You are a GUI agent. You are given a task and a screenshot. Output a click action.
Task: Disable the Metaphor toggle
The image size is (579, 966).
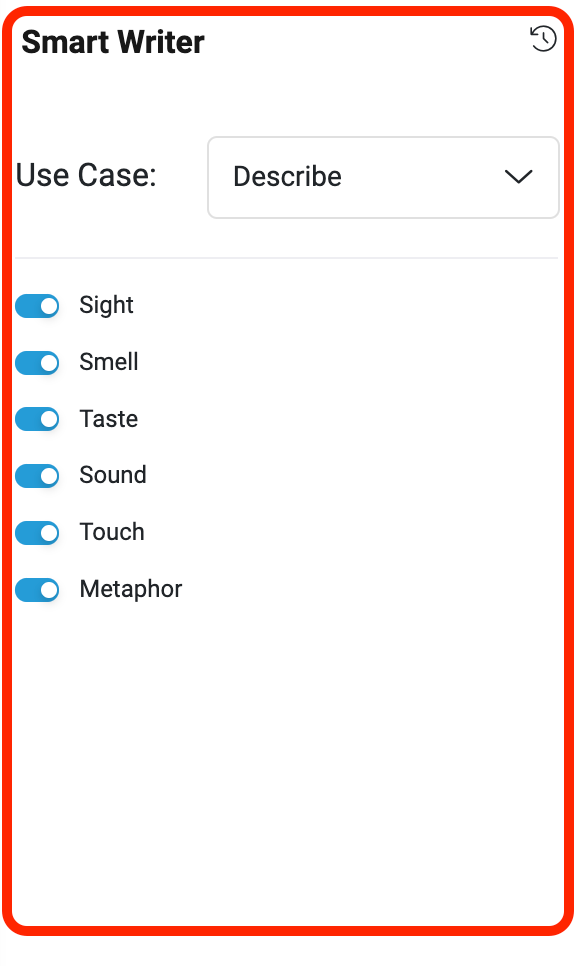37,590
